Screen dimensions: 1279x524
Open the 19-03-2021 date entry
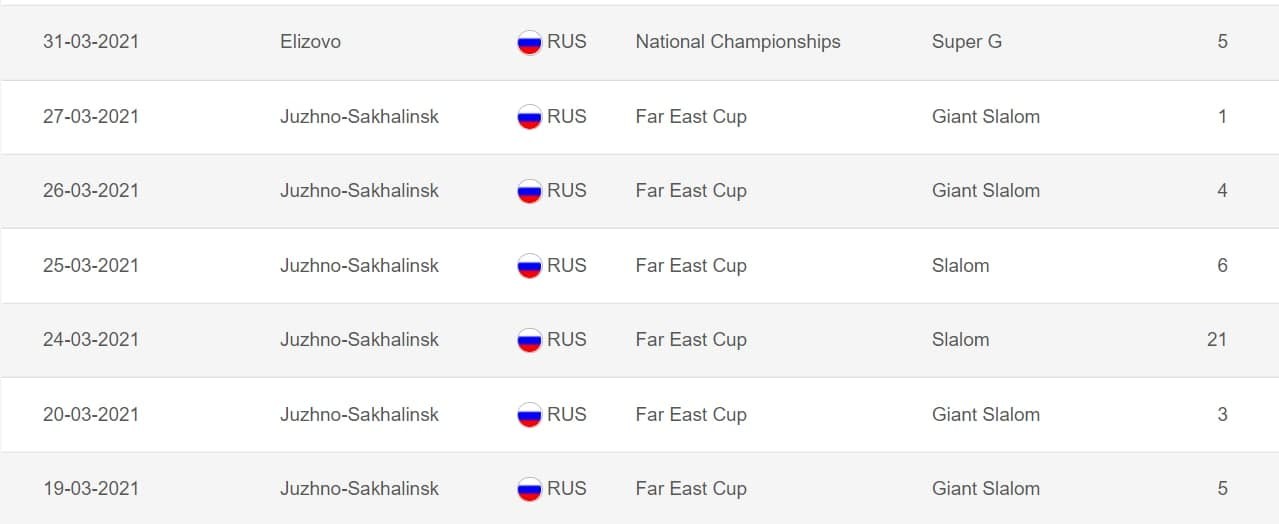coord(91,489)
